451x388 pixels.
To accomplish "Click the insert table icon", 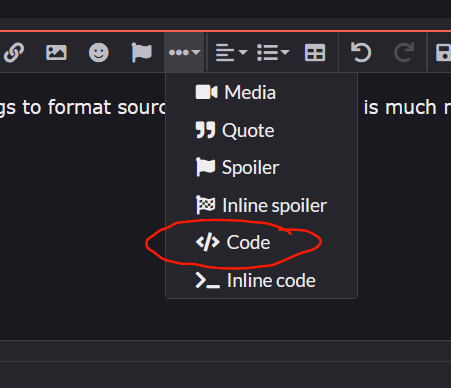I will tap(315, 52).
